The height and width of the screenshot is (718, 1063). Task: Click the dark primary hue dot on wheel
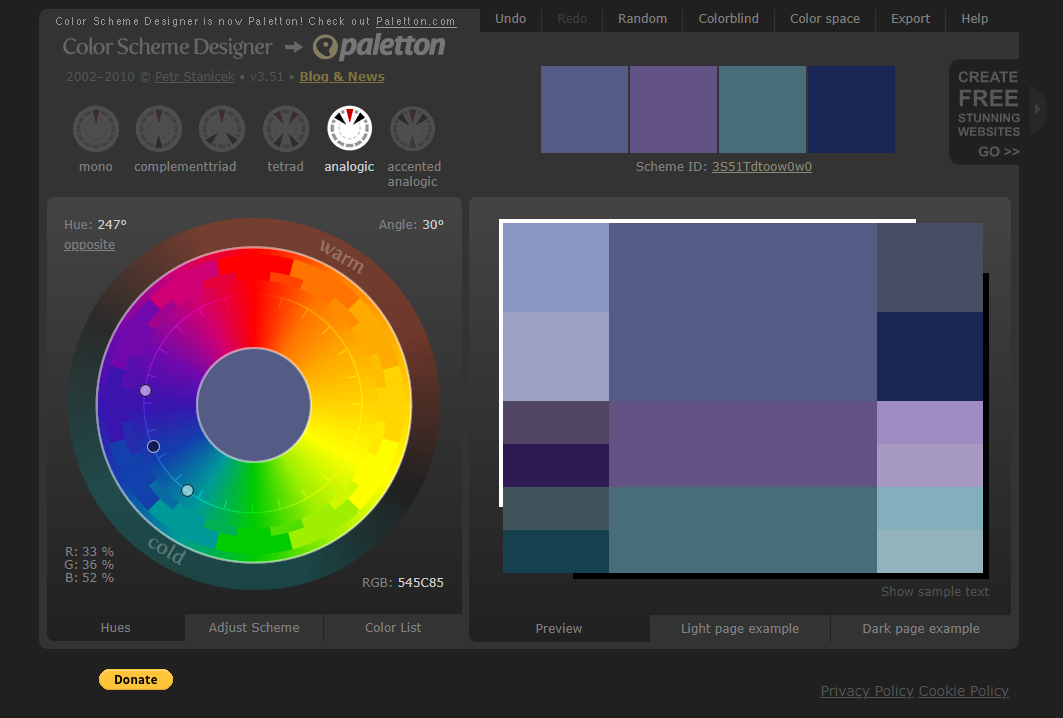tap(153, 446)
